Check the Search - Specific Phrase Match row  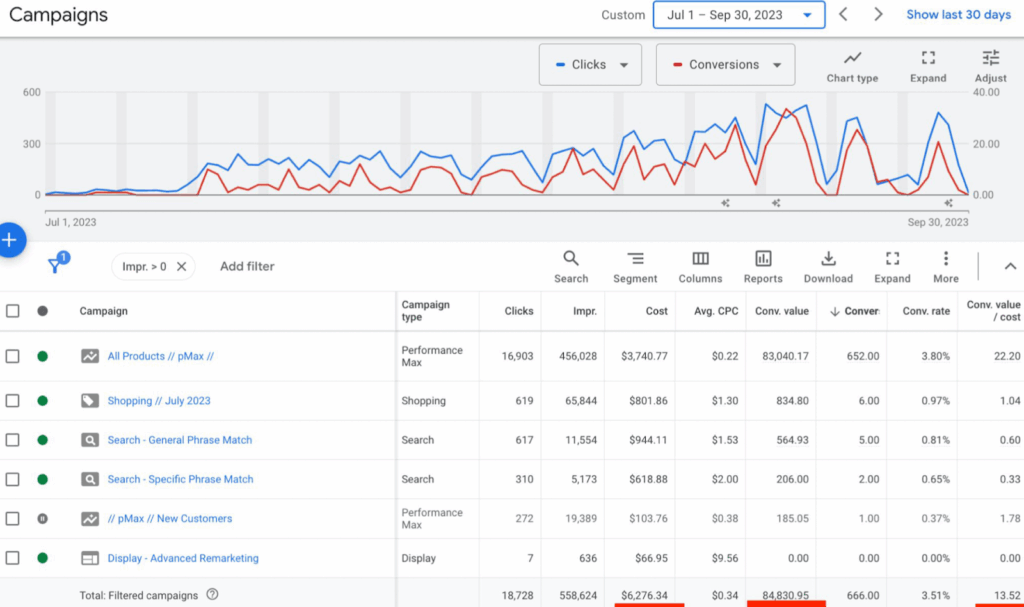coord(12,479)
